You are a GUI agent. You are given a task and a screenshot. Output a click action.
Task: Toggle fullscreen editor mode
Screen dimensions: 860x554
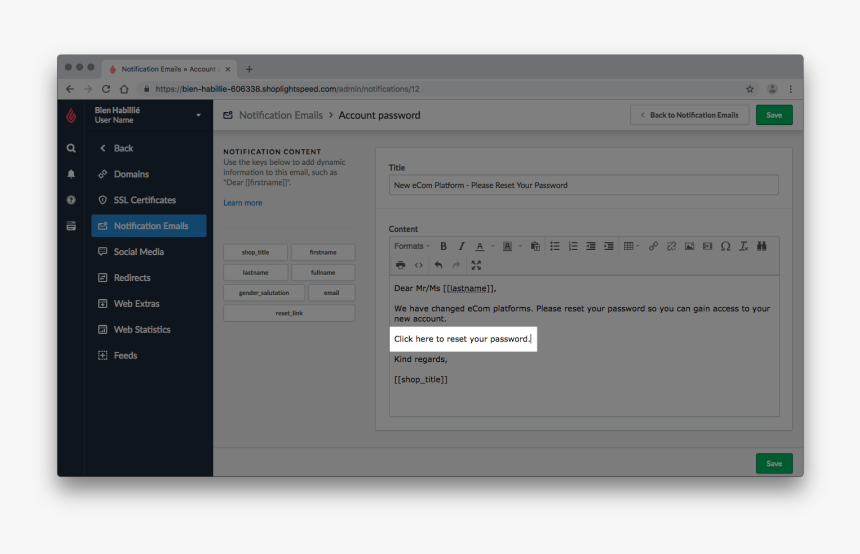click(476, 265)
